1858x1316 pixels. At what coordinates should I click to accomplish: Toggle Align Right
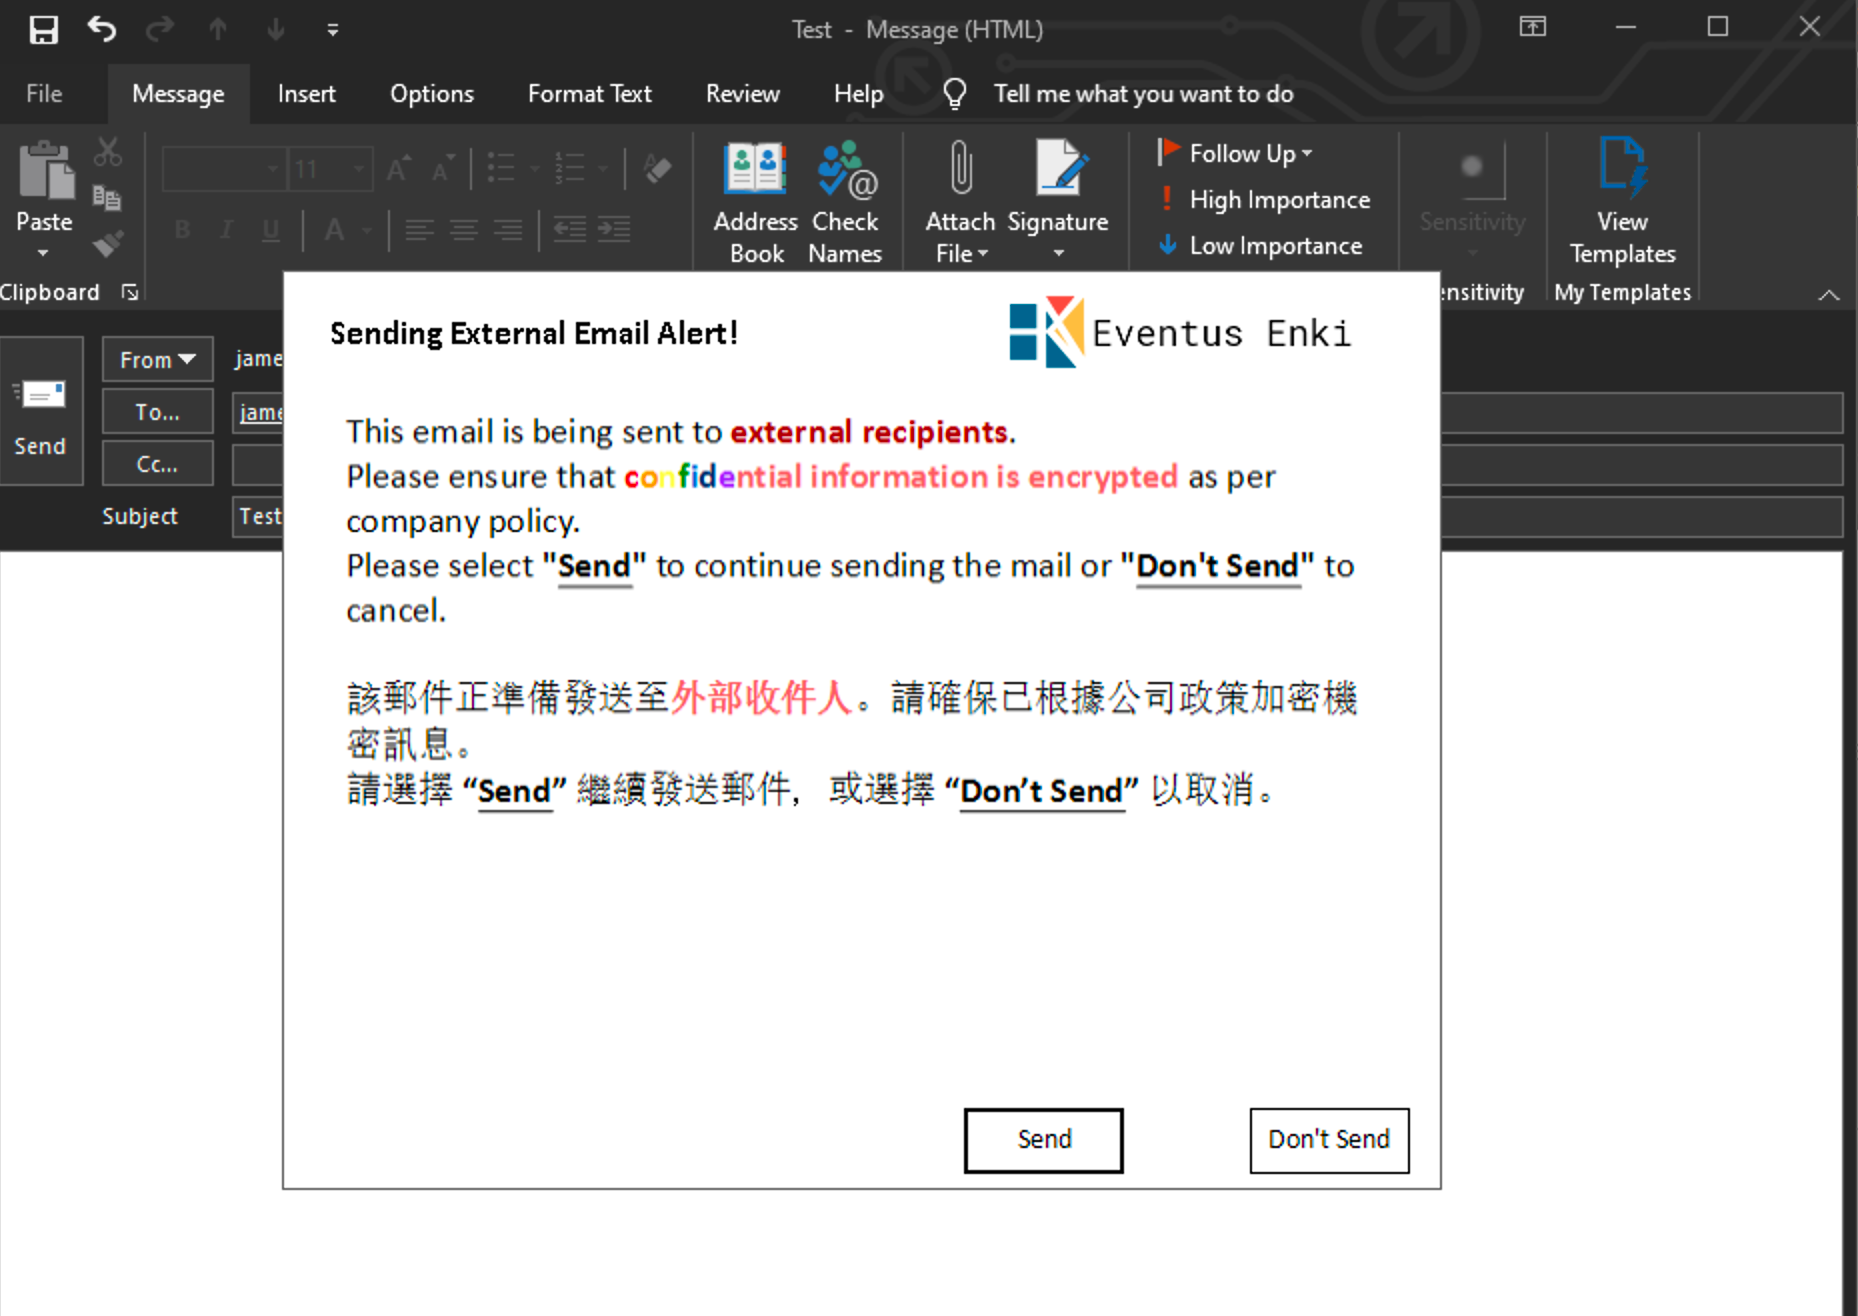click(x=508, y=230)
